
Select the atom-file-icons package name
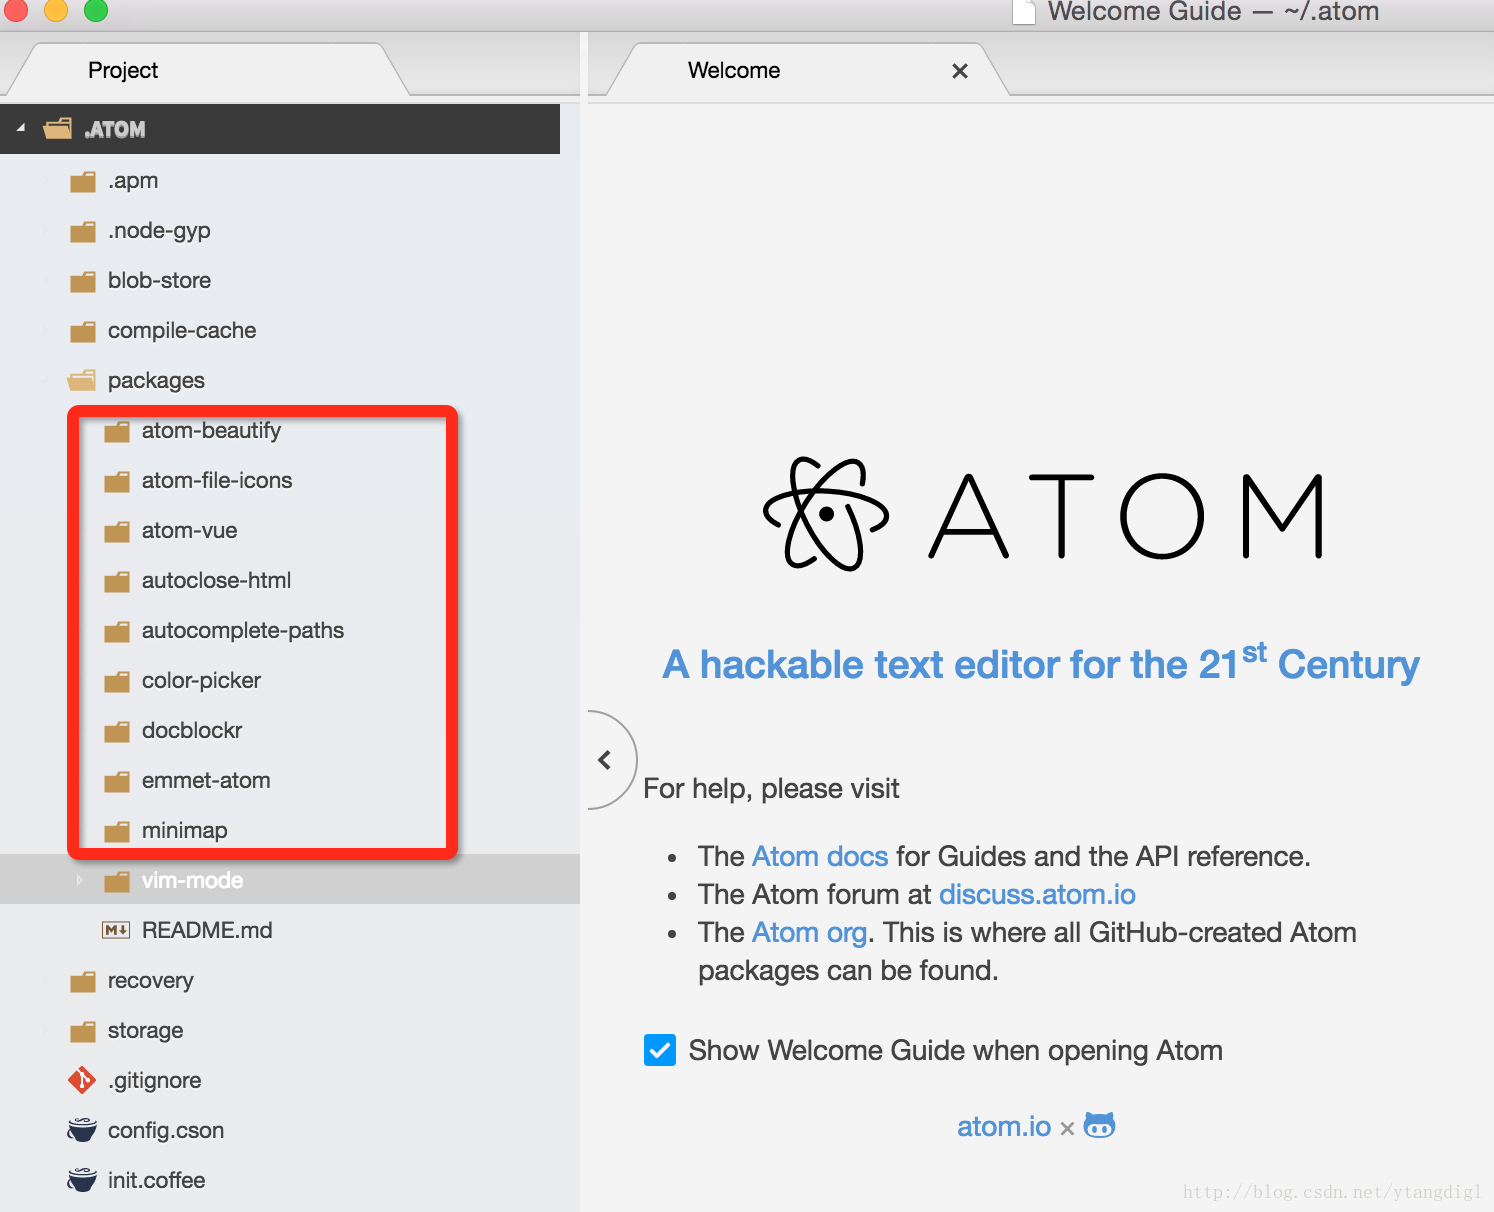click(217, 480)
